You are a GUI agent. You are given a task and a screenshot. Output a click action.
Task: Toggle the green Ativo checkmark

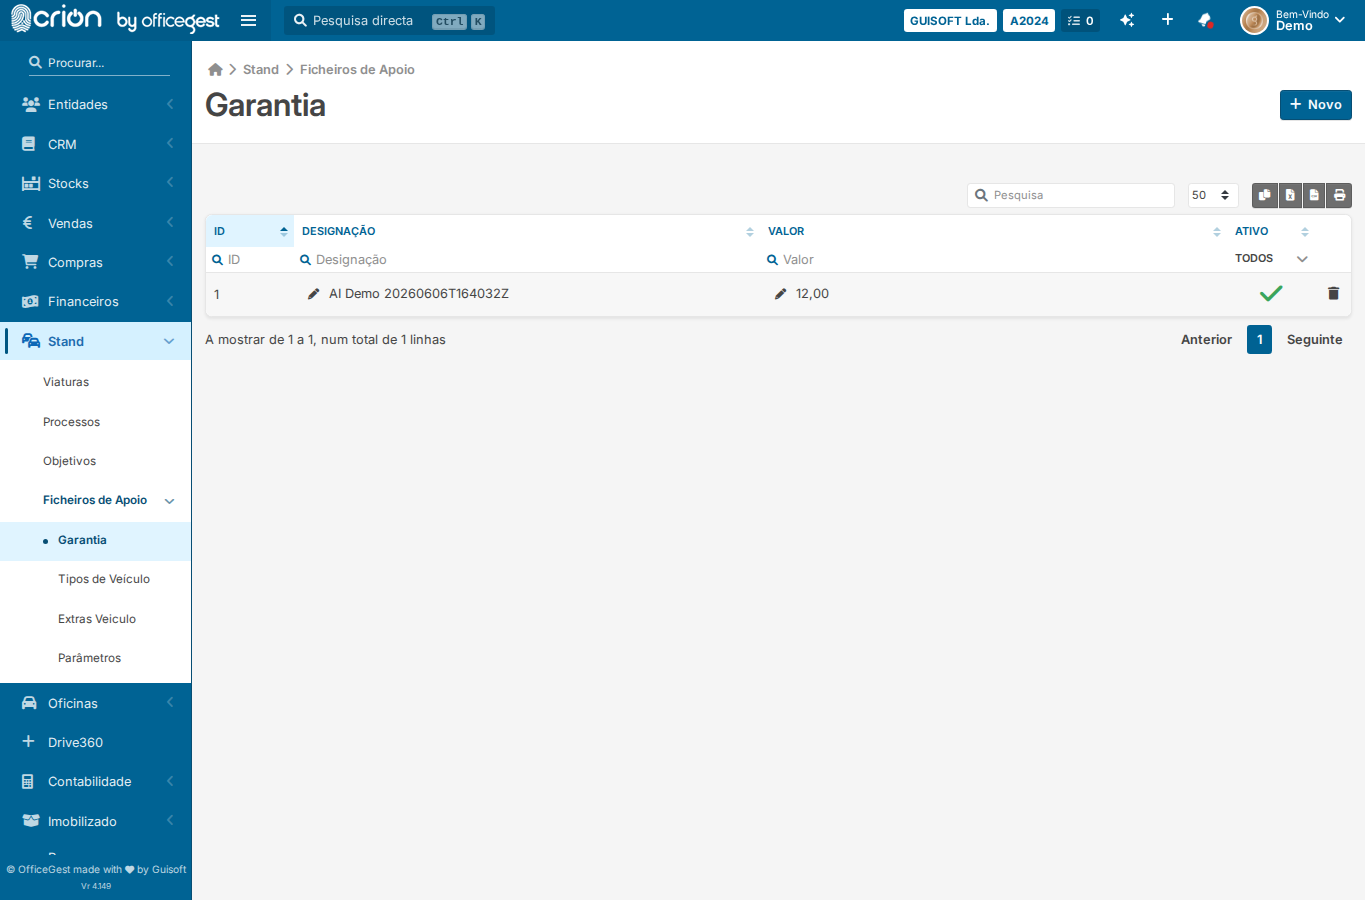1271,293
